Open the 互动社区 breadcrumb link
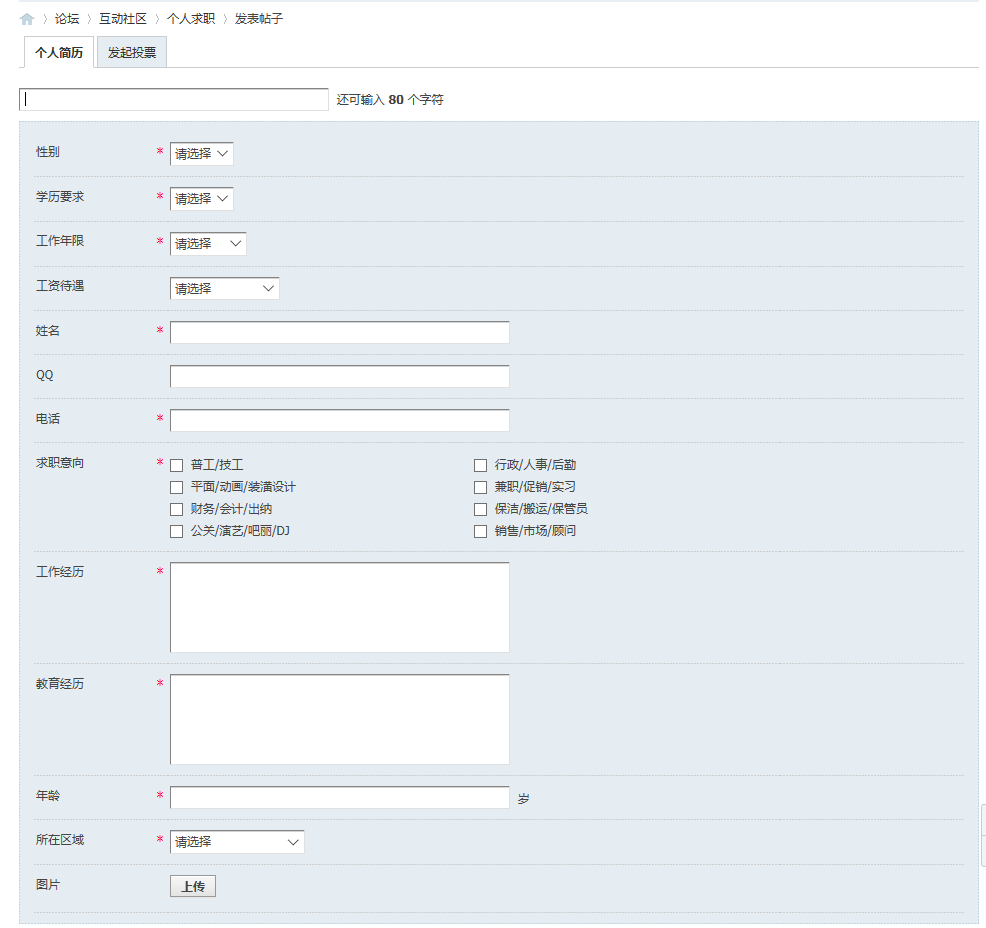The height and width of the screenshot is (928, 986). click(123, 19)
